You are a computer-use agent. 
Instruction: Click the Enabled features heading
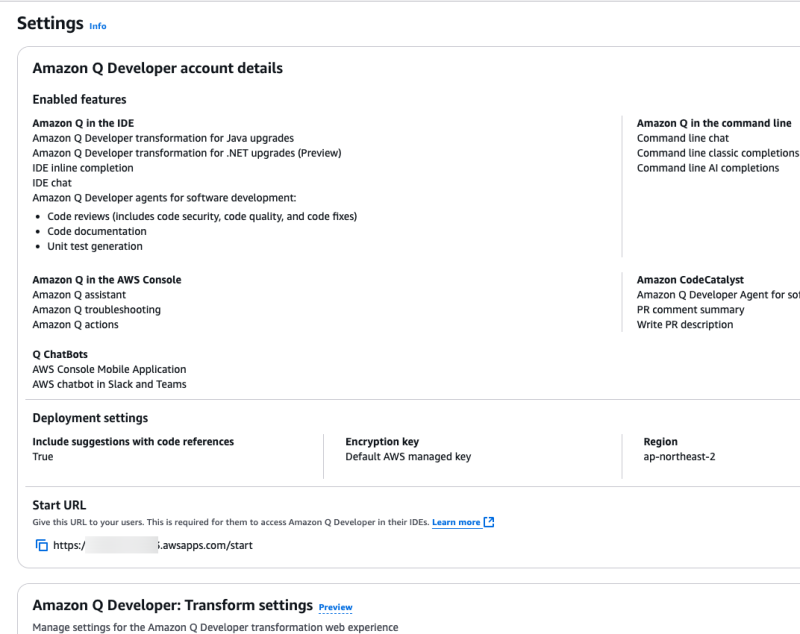79,100
